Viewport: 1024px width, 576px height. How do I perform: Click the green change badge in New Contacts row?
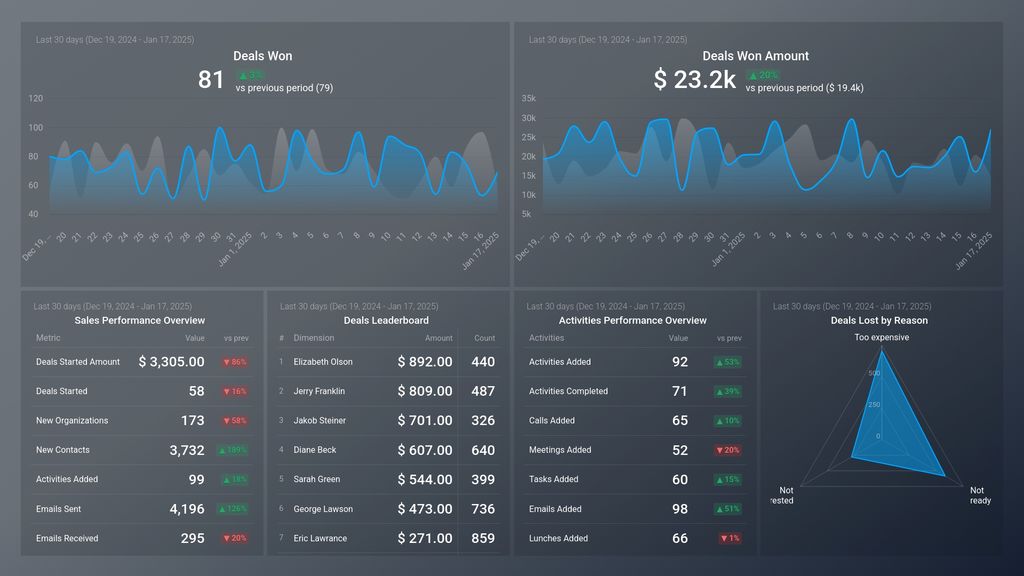[232, 450]
